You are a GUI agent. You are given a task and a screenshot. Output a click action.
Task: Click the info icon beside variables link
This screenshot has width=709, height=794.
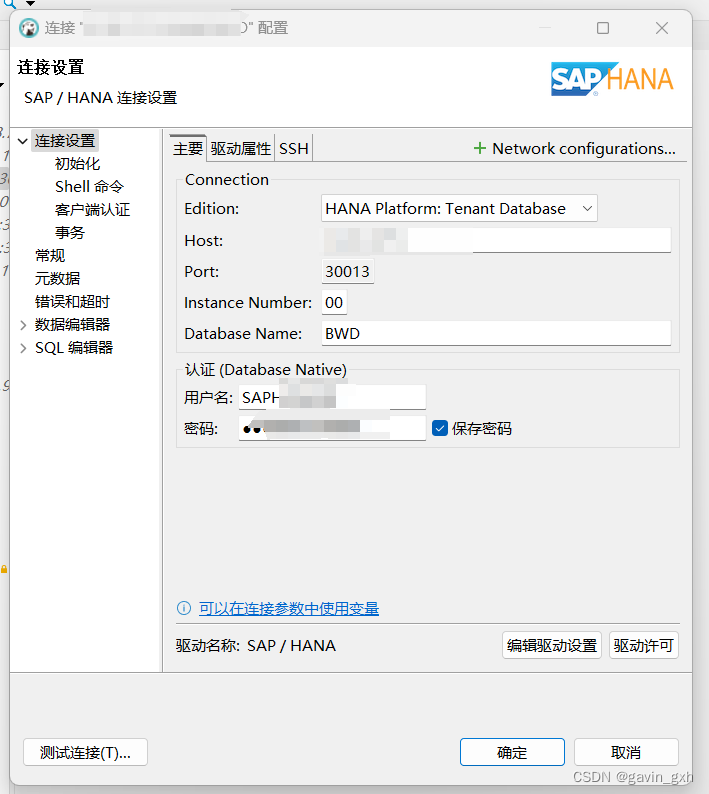[184, 608]
